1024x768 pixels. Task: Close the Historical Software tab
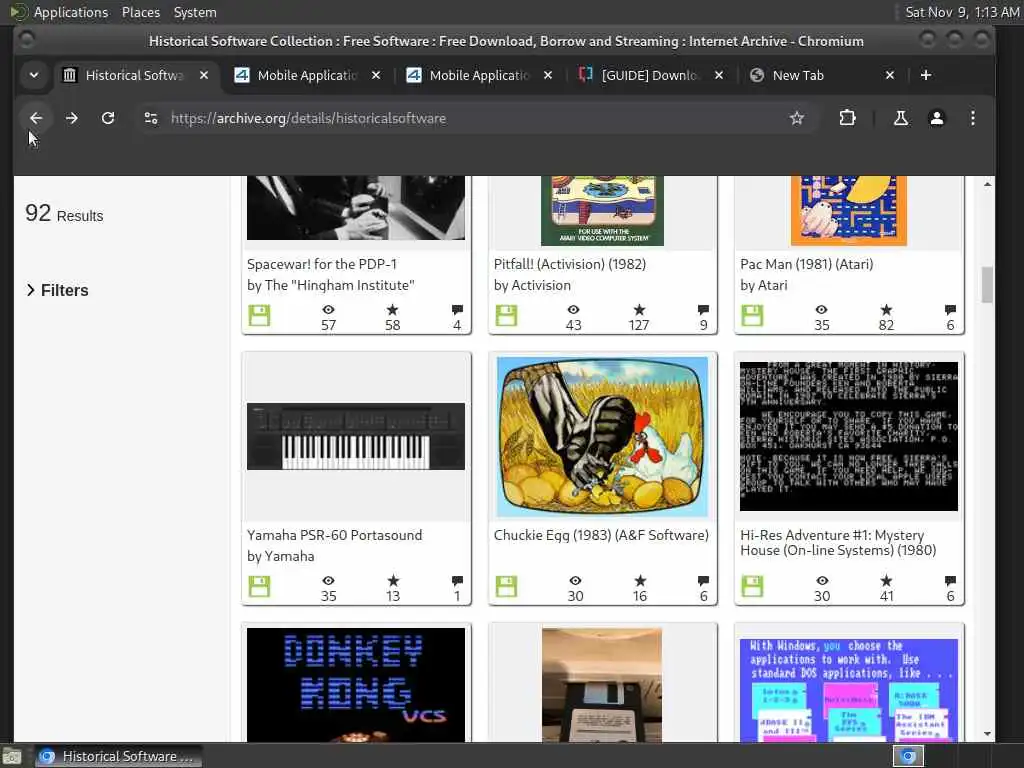coord(204,75)
